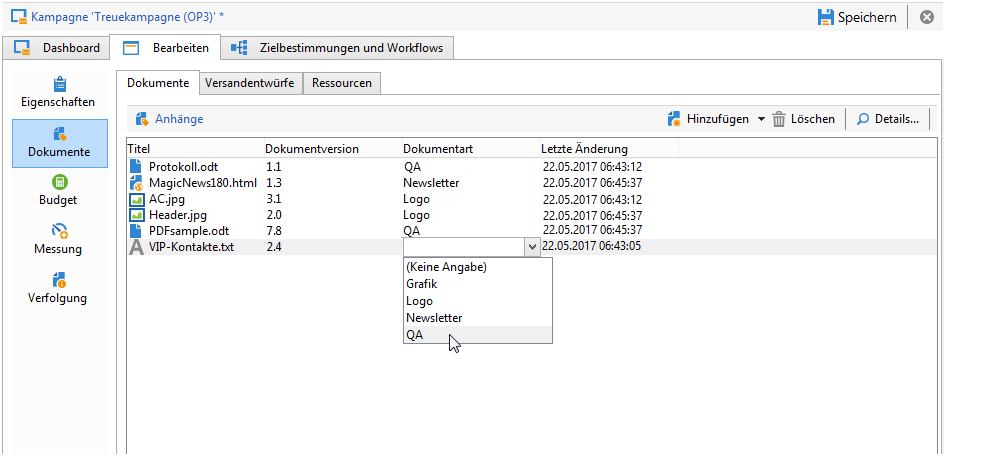Switch to Versandentwürfe tab

coord(249,83)
